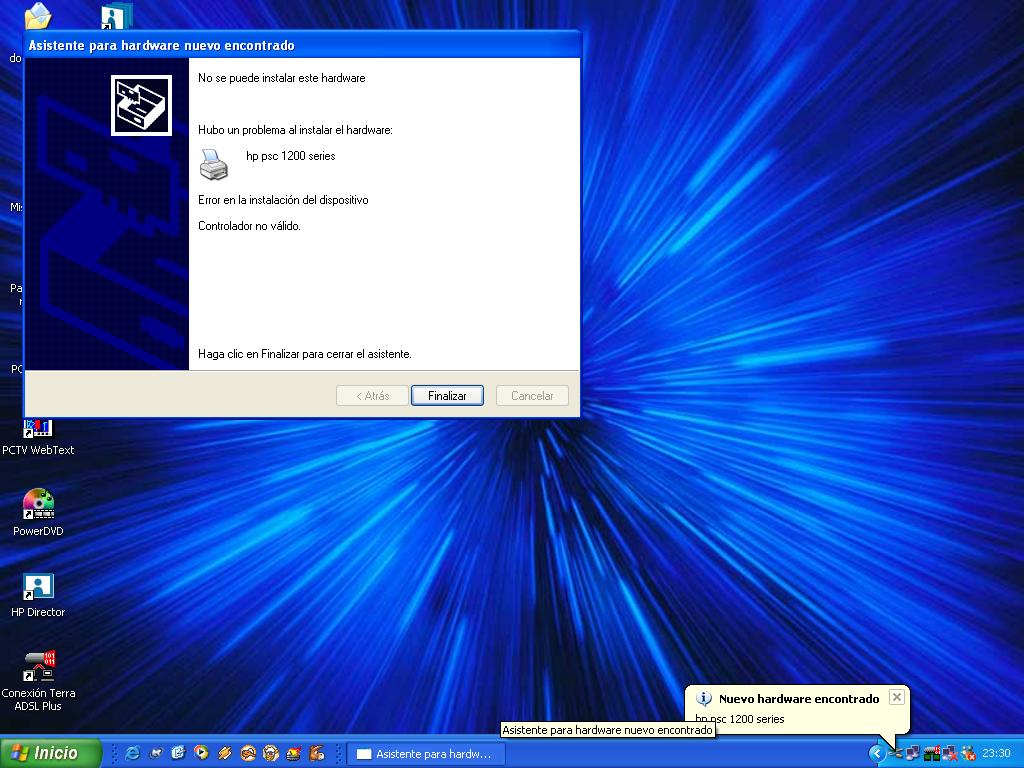
Task: Click the grayed-out Cancelar button
Action: 532,396
